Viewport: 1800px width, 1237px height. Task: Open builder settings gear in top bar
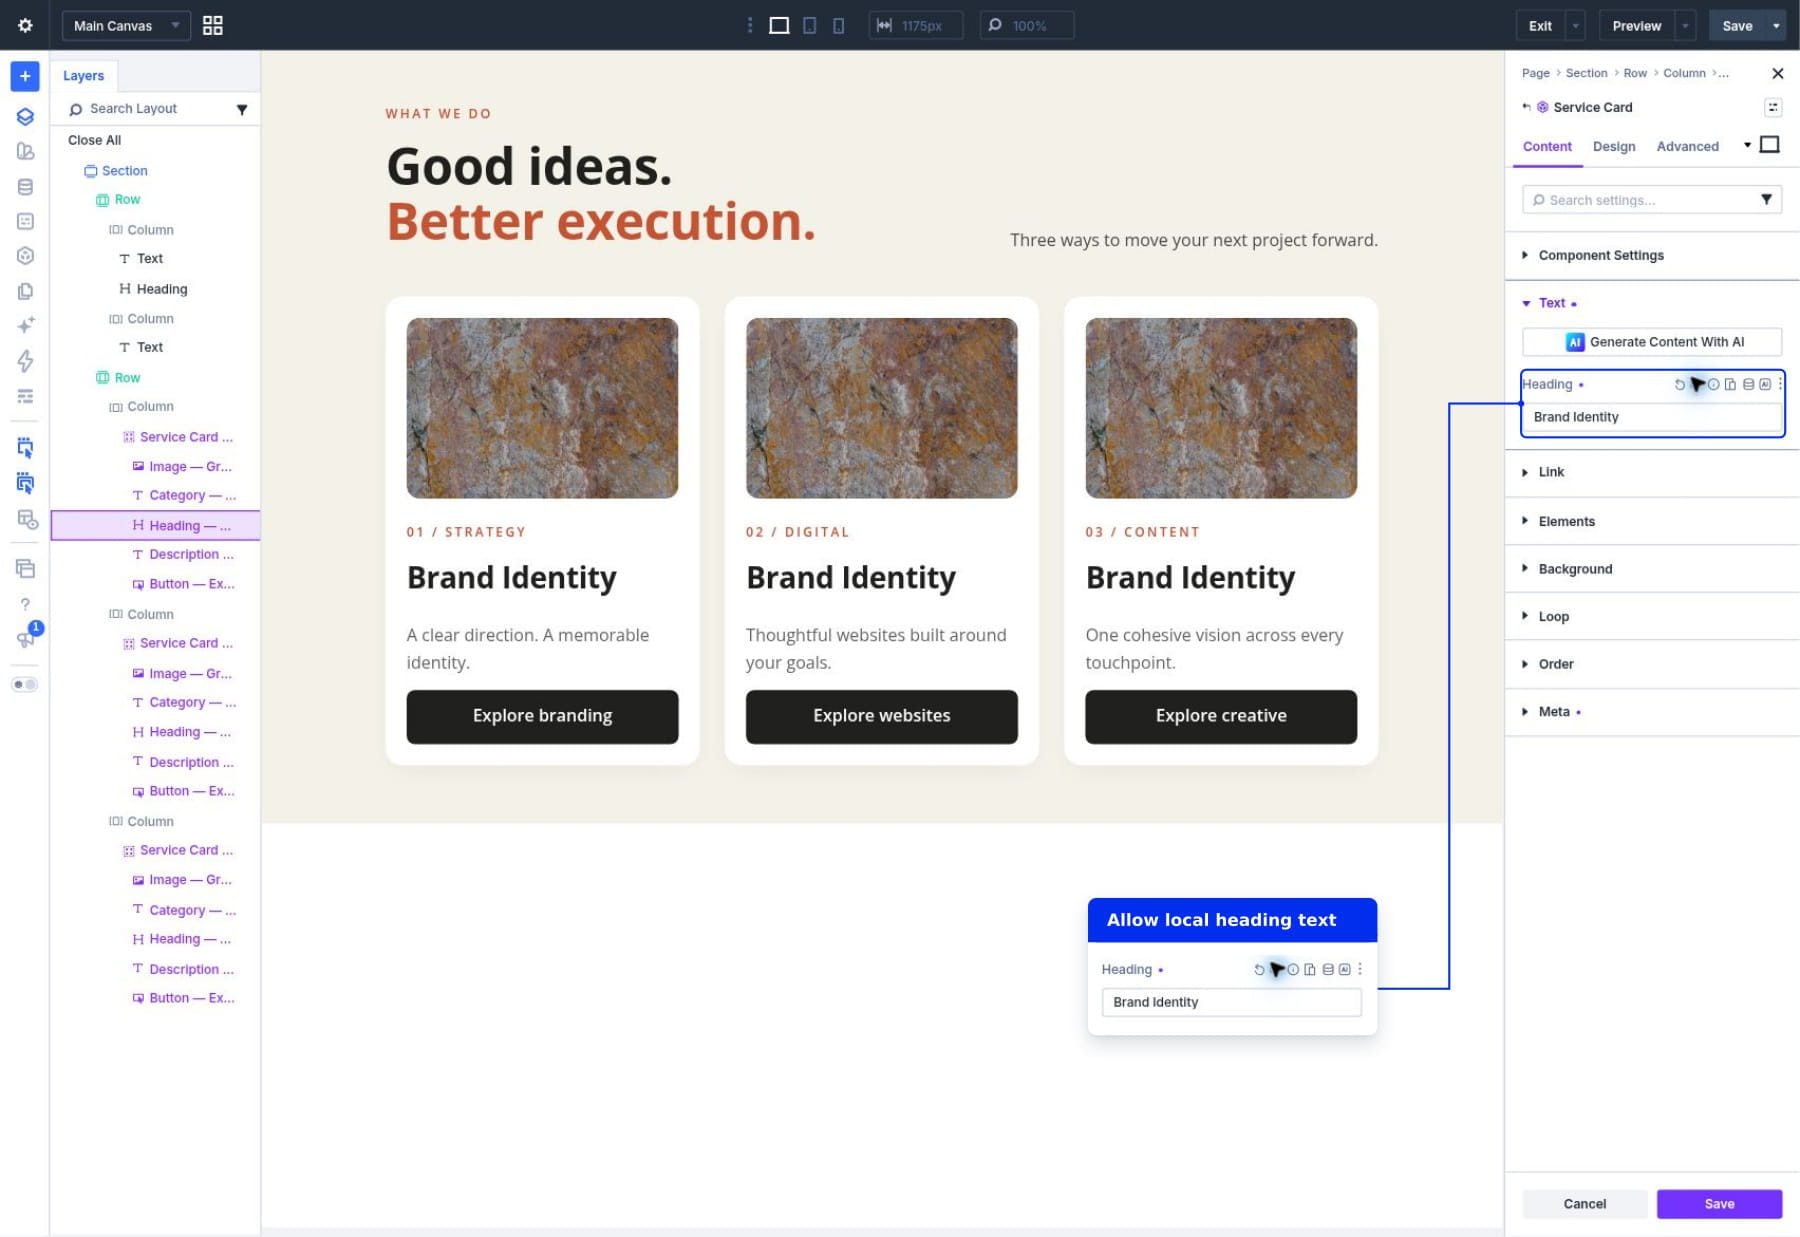[x=25, y=25]
